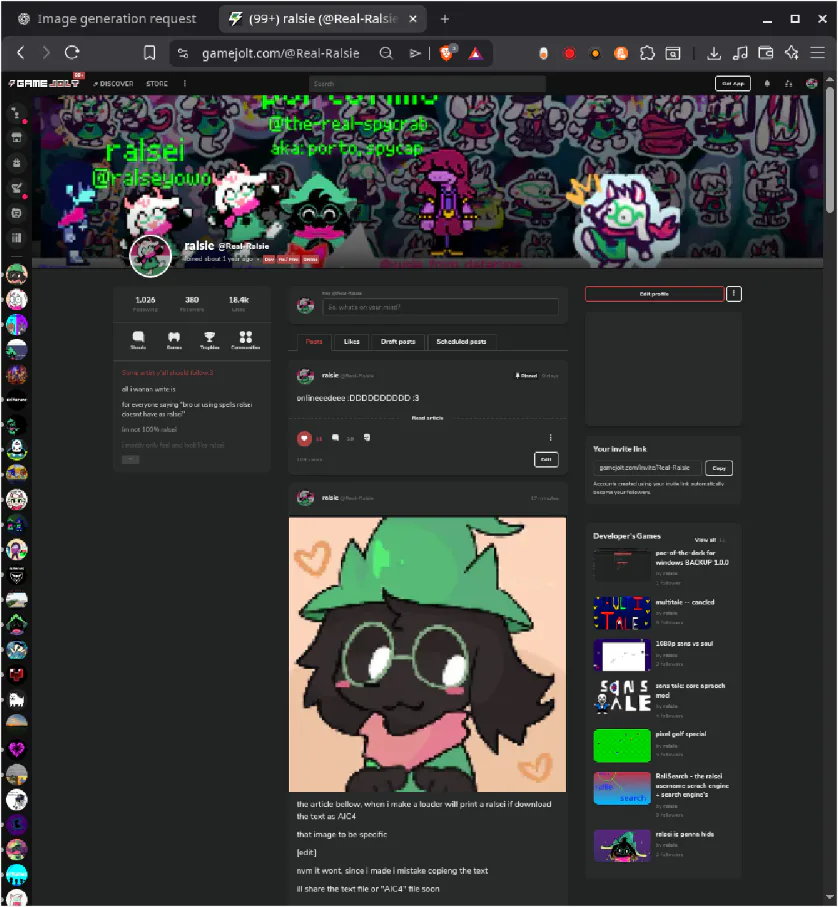This screenshot has height=907, width=838.
Task: View the 380 Followers count
Action: pyautogui.click(x=191, y=304)
